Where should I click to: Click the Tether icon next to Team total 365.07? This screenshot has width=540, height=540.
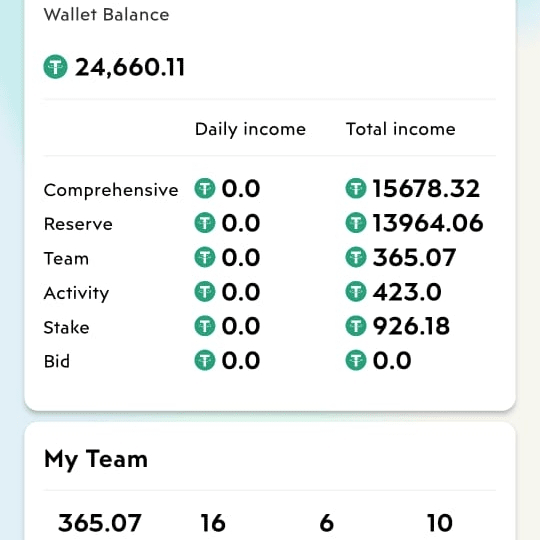[x=356, y=257]
